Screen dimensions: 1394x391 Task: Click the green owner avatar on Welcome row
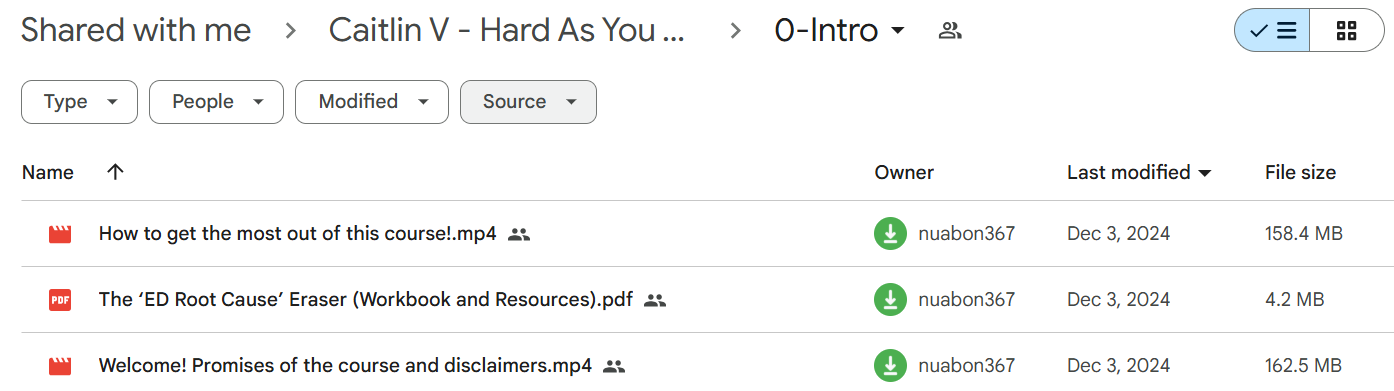890,365
